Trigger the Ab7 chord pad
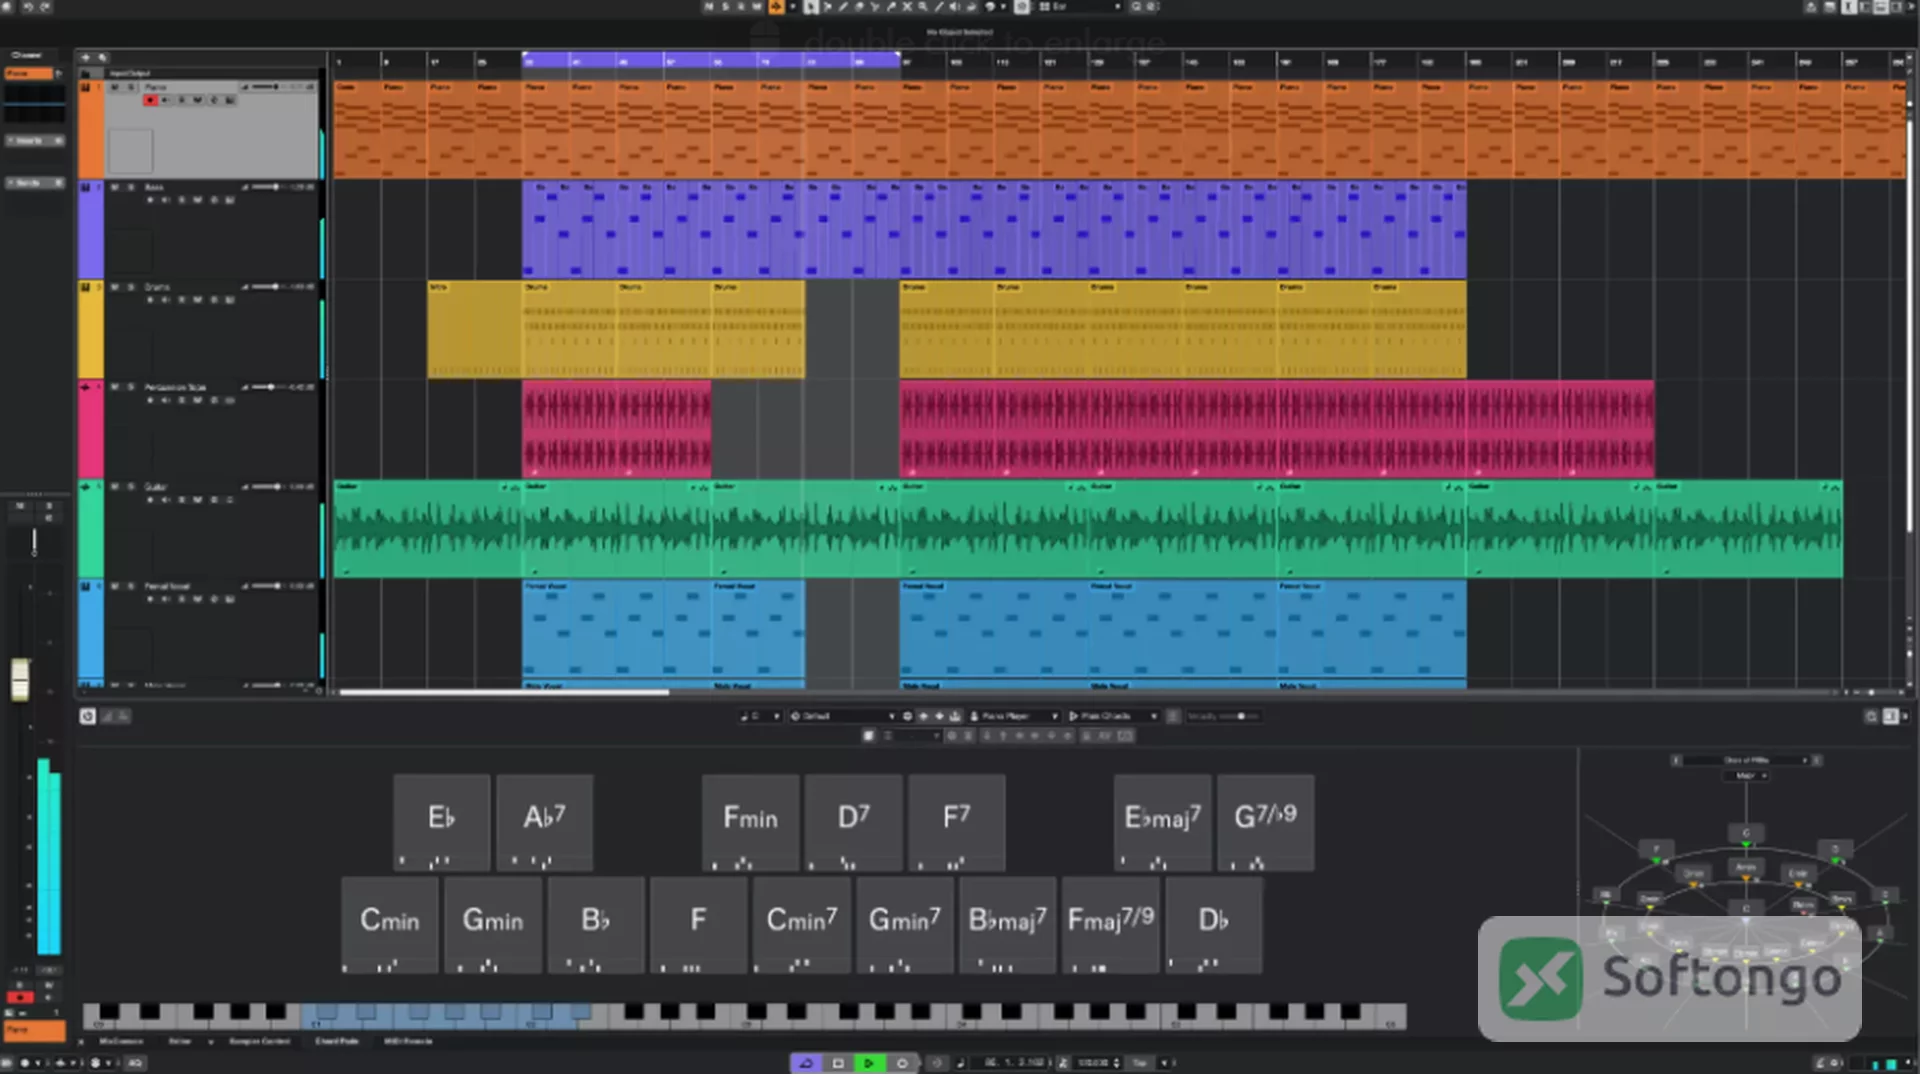 (545, 821)
